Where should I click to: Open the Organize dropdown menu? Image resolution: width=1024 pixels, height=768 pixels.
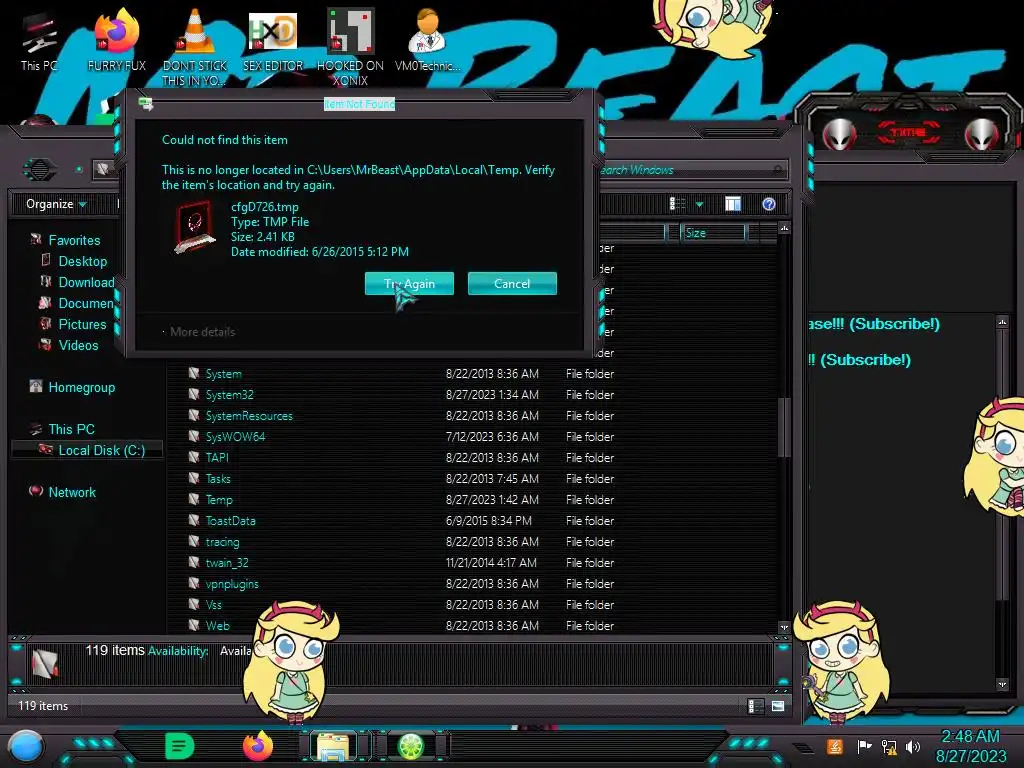pyautogui.click(x=56, y=204)
